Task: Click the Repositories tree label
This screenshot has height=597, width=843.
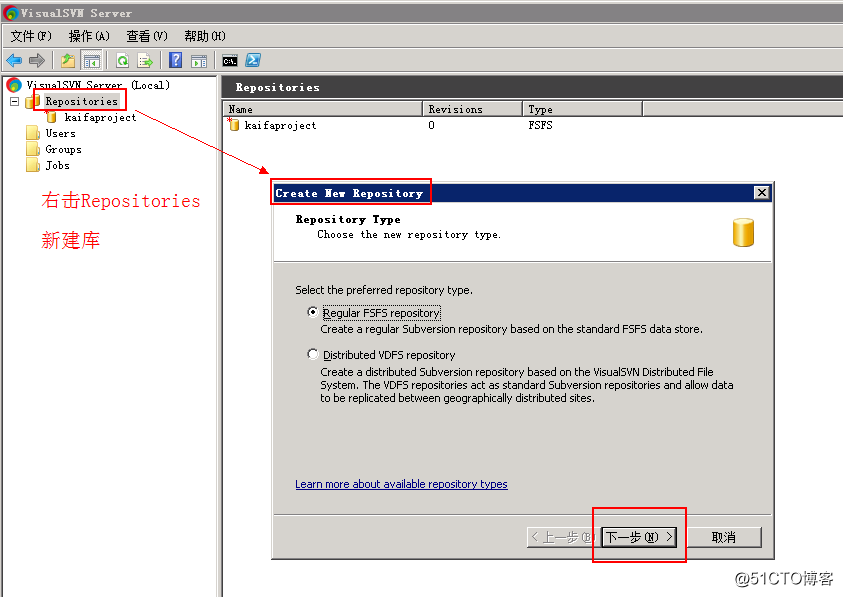Action: 81,101
